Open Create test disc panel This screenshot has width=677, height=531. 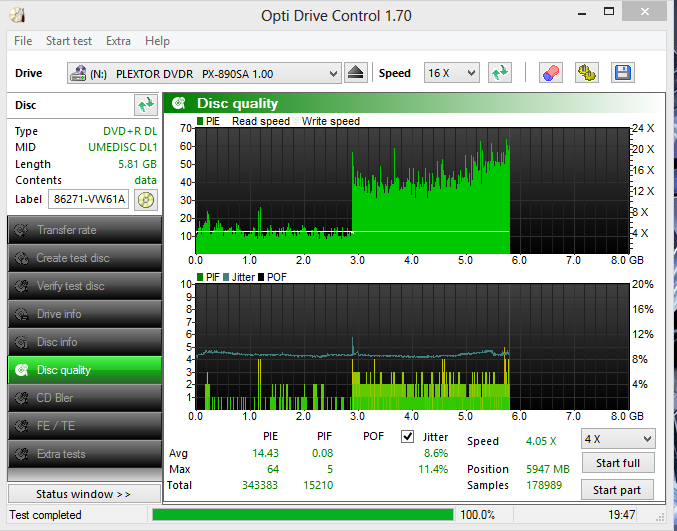85,258
